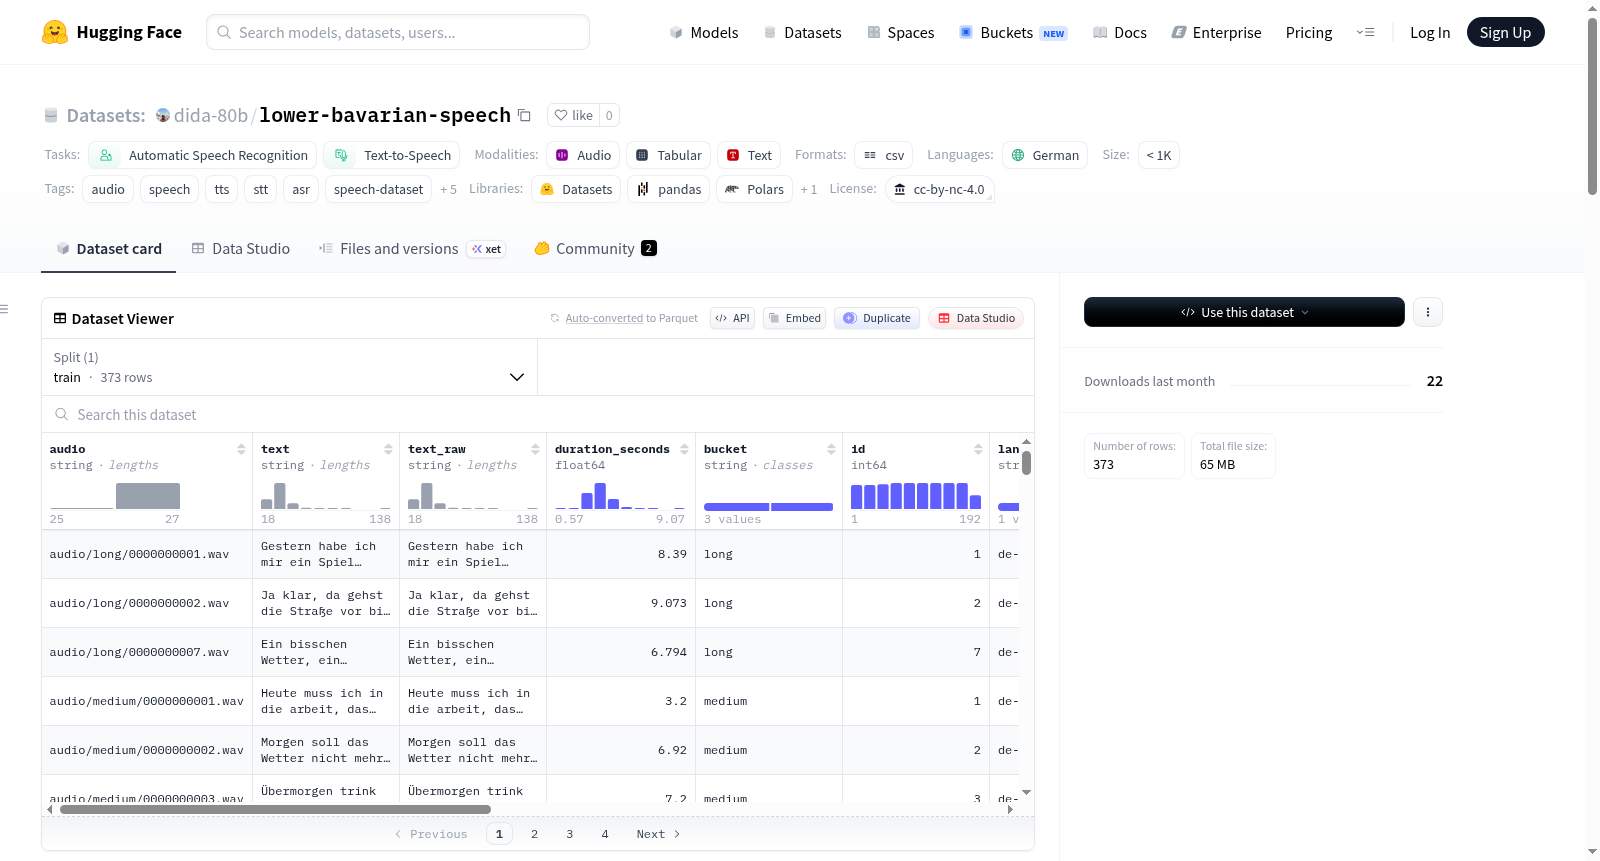This screenshot has height=861, width=1600.
Task: Click the Hugging Face logo icon
Action: pyautogui.click(x=55, y=32)
